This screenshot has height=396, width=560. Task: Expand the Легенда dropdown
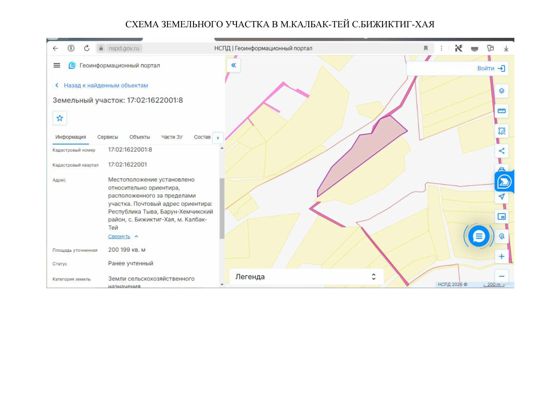point(306,277)
